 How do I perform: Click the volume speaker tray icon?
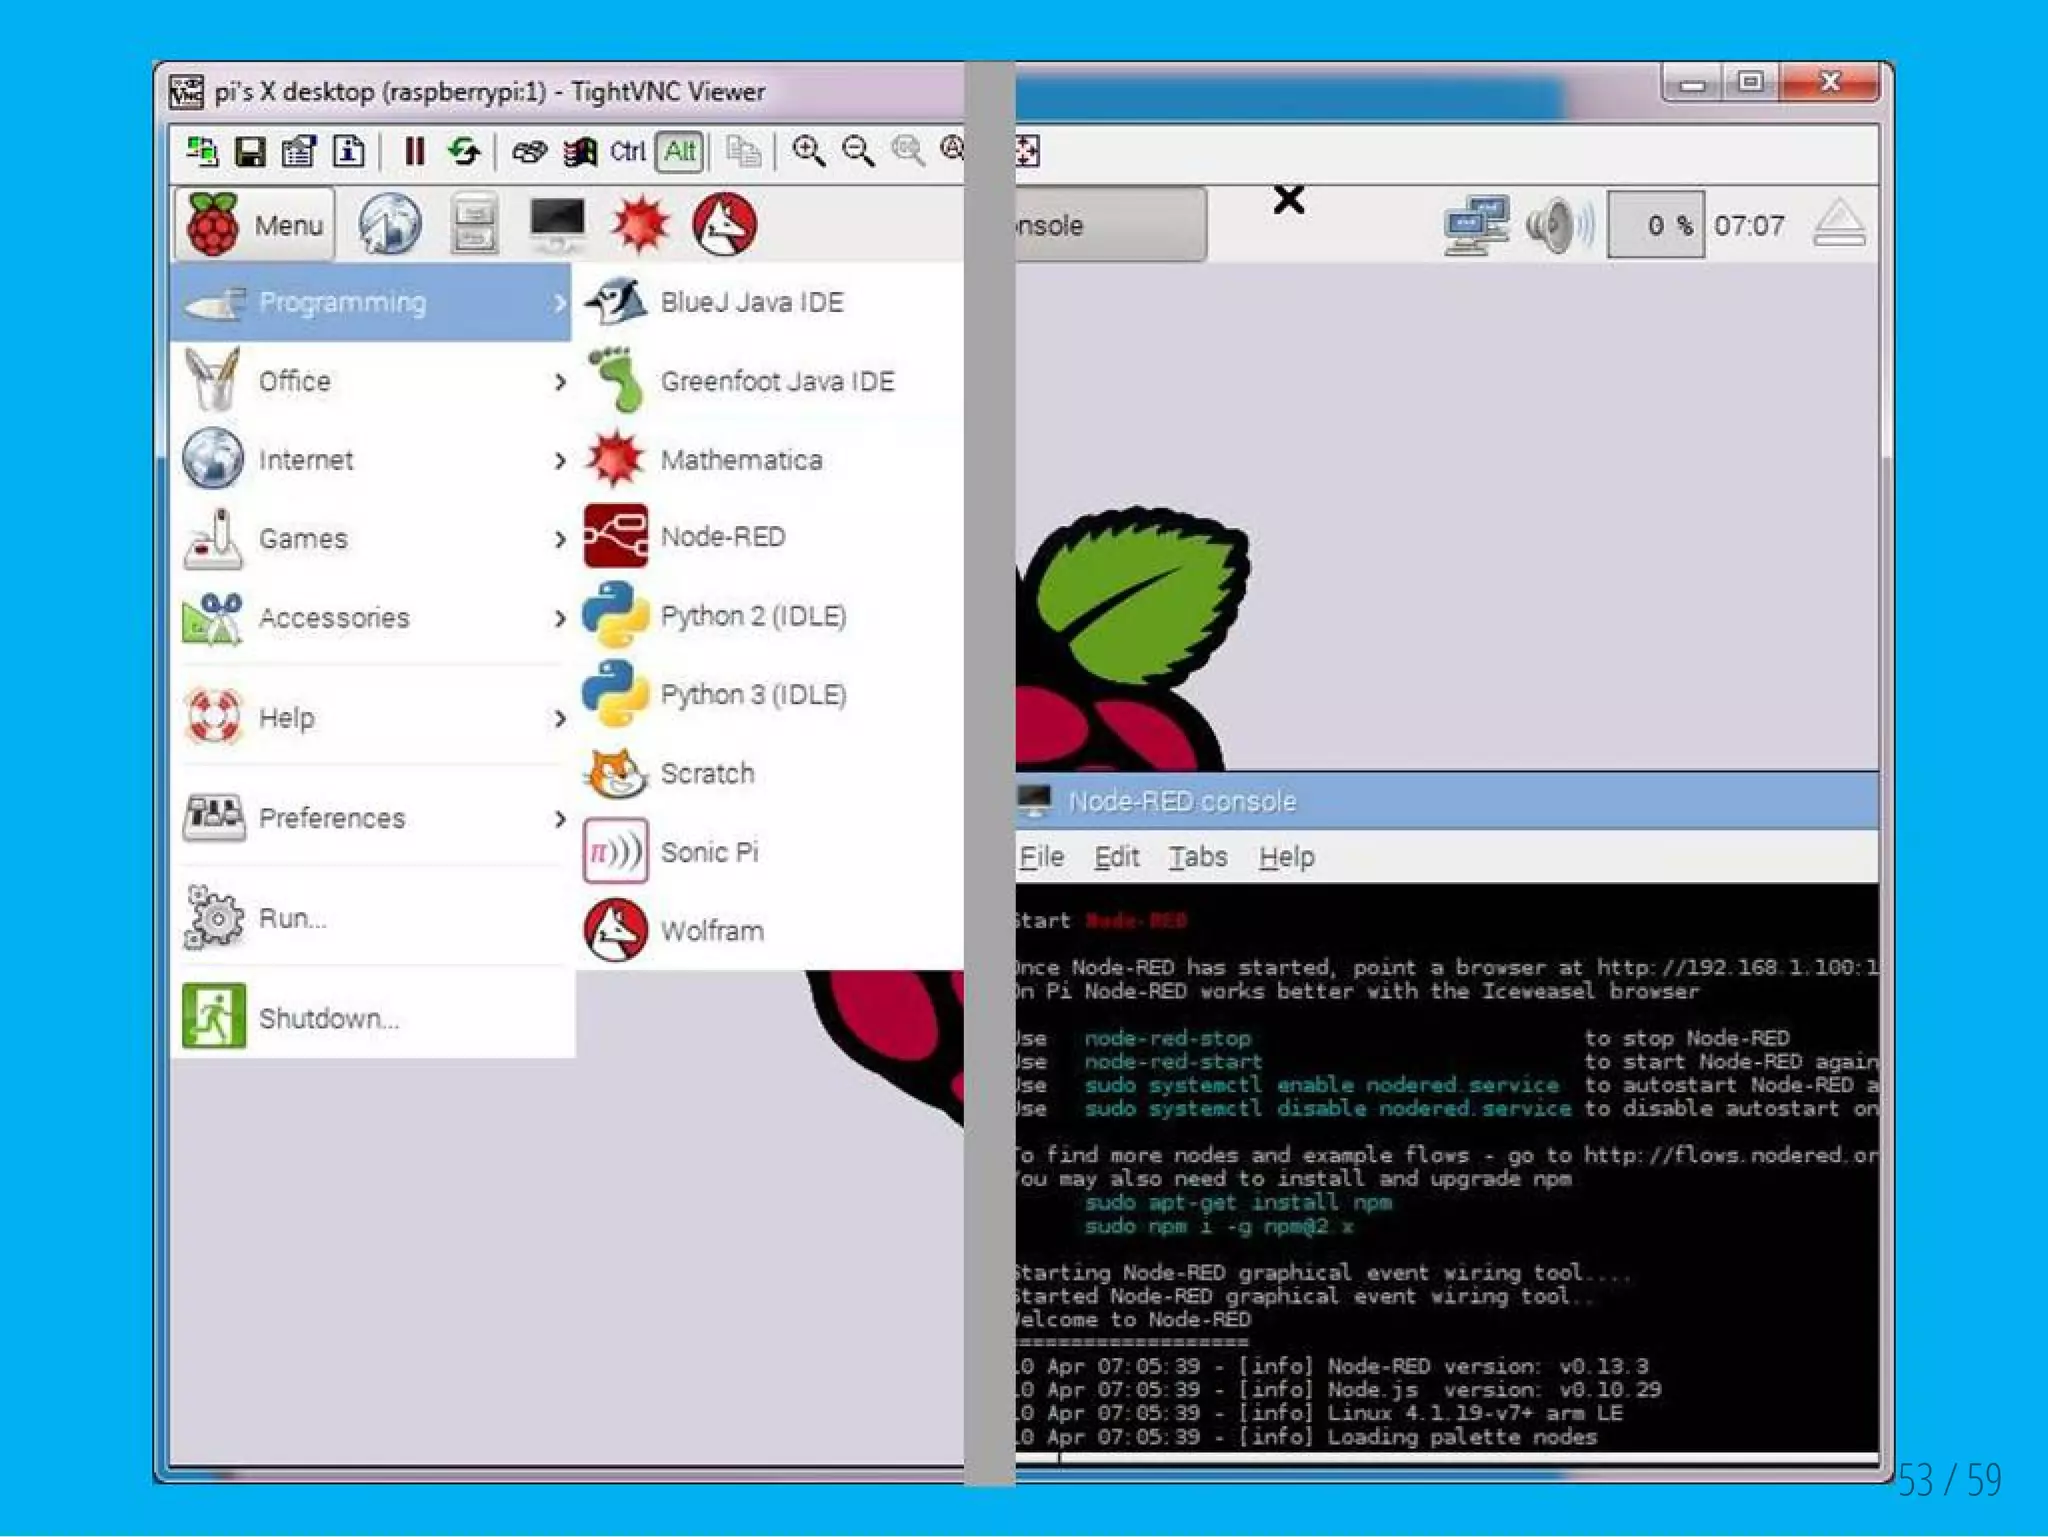[1556, 226]
